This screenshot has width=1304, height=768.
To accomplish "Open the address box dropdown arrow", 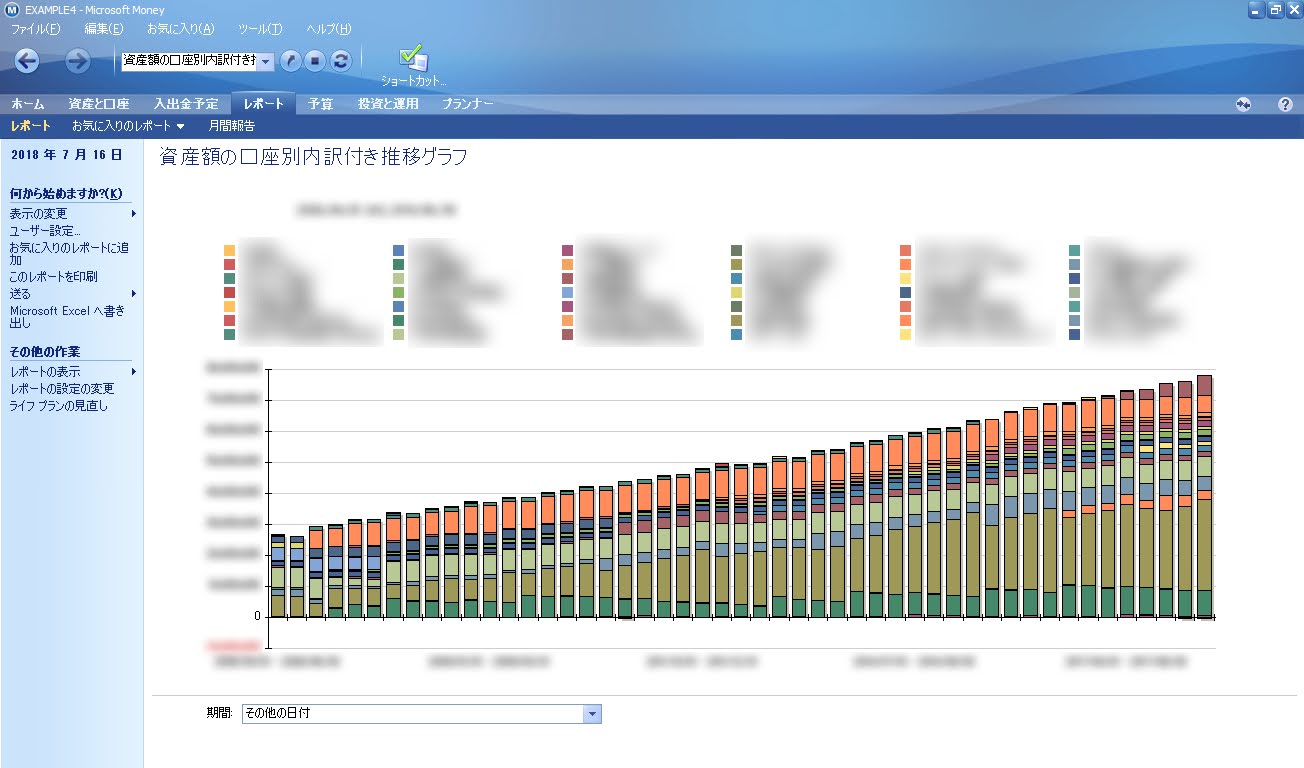I will (x=265, y=62).
